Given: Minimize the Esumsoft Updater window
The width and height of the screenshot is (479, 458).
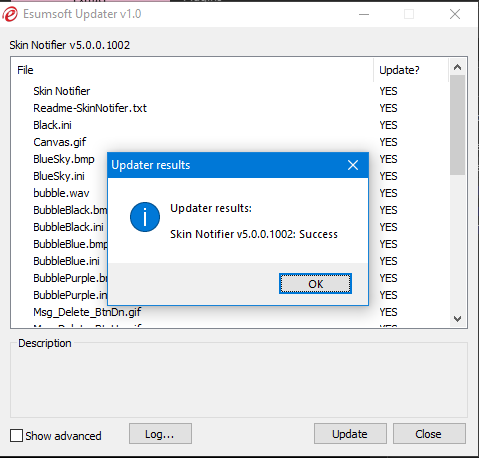Looking at the screenshot, I should coord(364,14).
